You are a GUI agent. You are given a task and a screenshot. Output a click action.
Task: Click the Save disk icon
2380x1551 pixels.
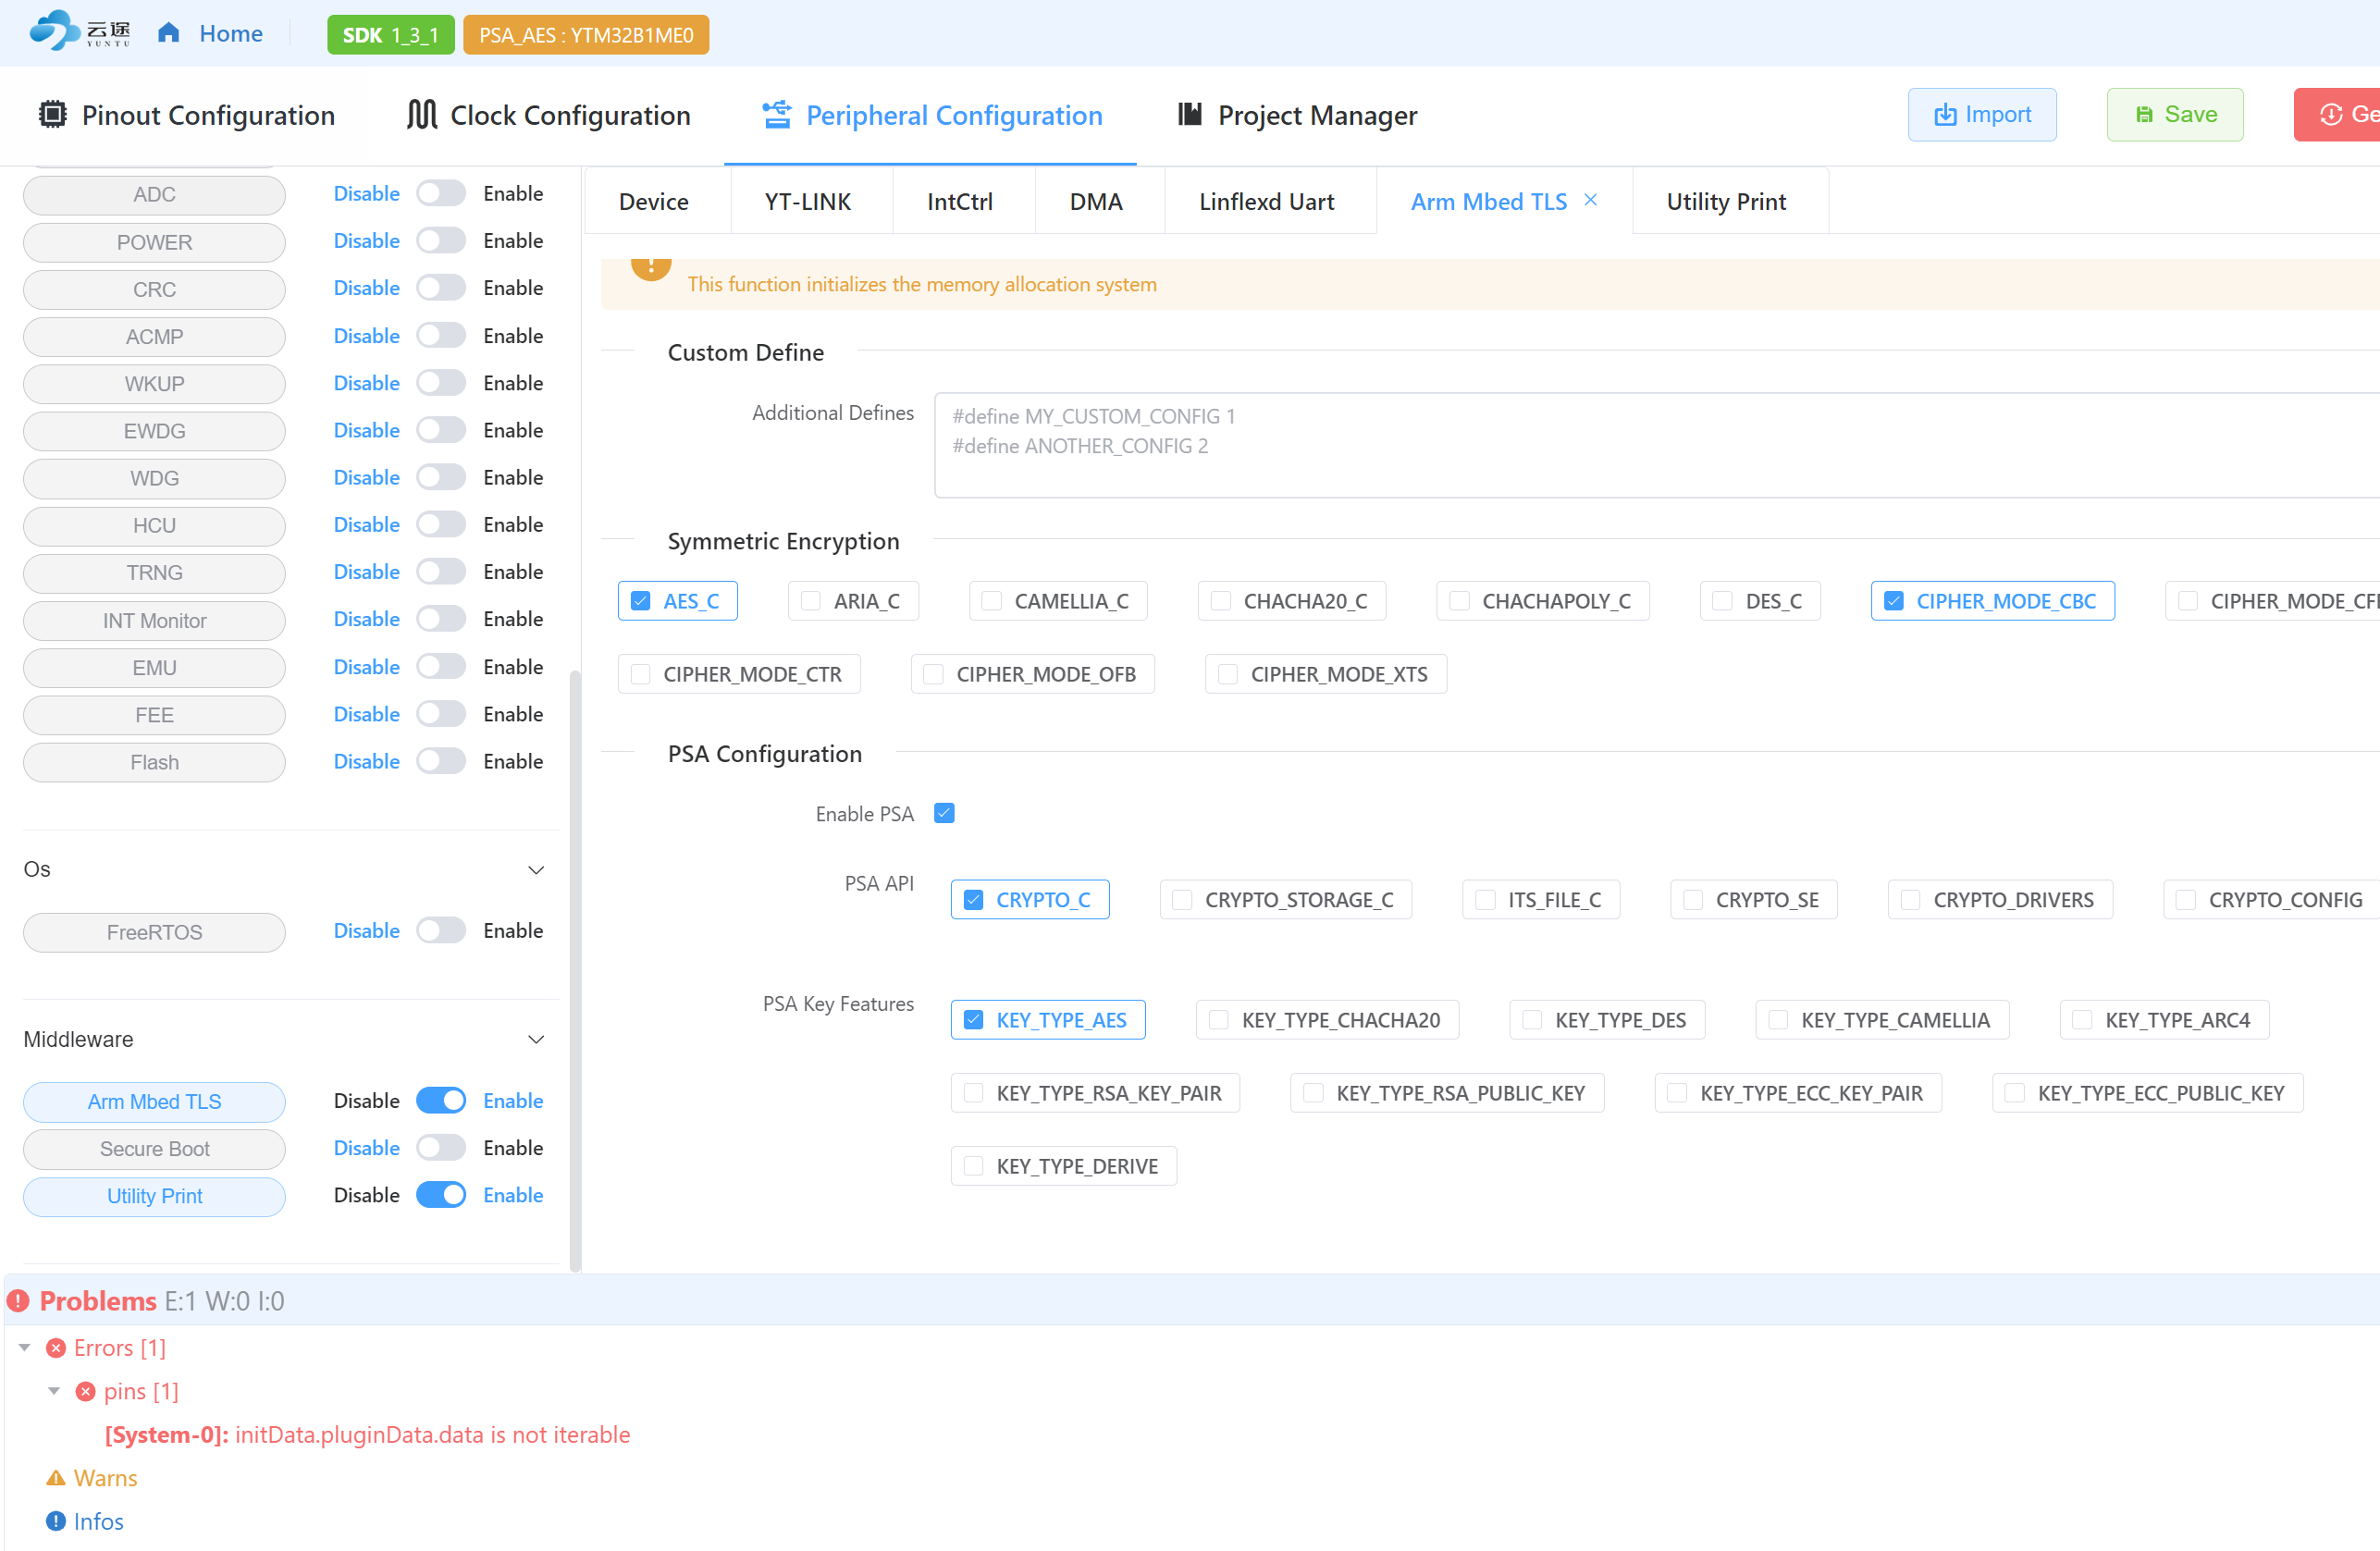coord(2144,115)
